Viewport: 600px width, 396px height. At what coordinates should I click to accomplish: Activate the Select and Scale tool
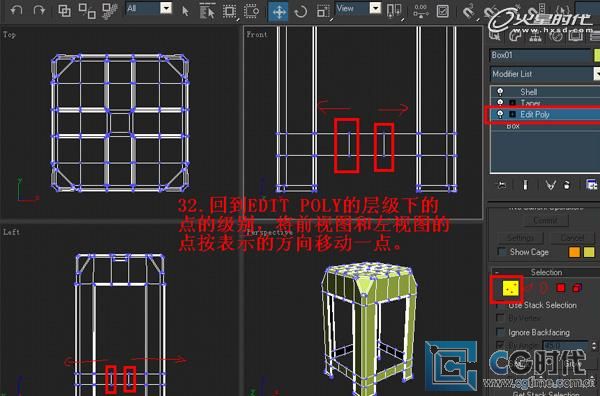pyautogui.click(x=323, y=11)
